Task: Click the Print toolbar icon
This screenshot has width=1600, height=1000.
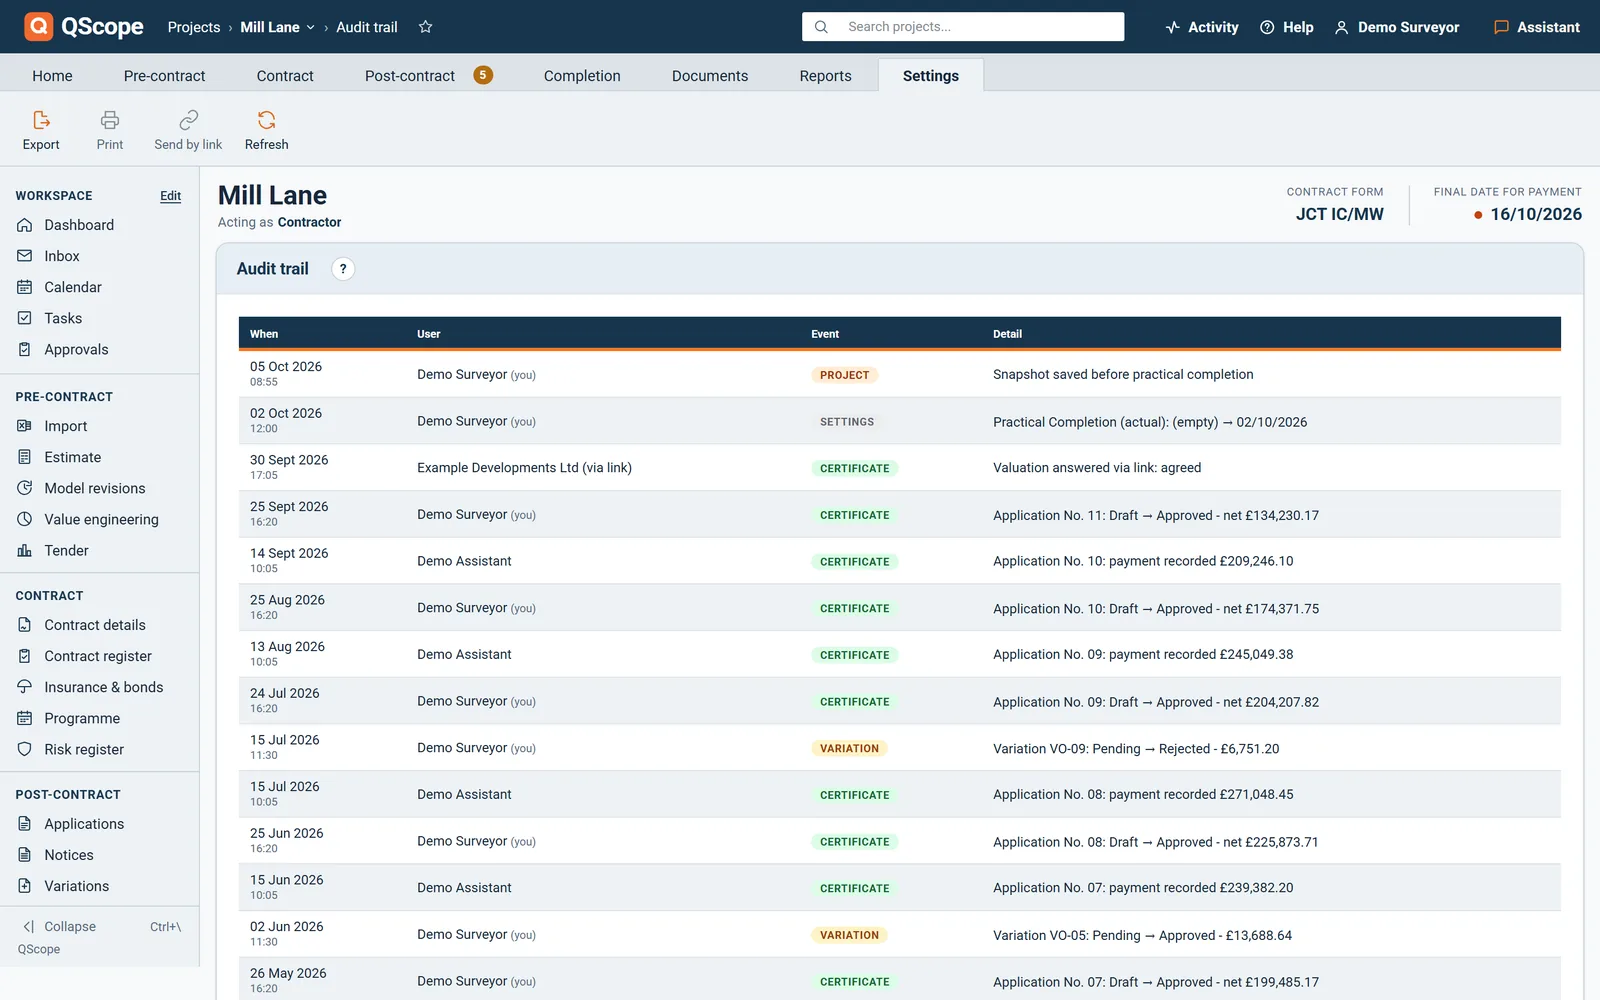Action: point(110,131)
